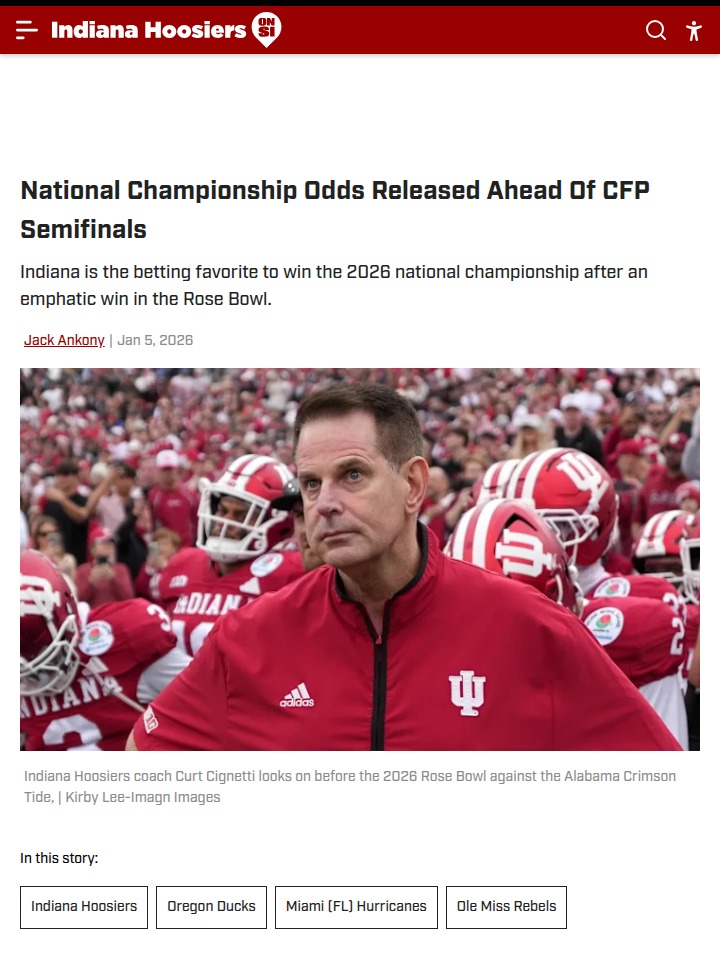Click the Jan 5, 2026 publish date

(x=155, y=340)
